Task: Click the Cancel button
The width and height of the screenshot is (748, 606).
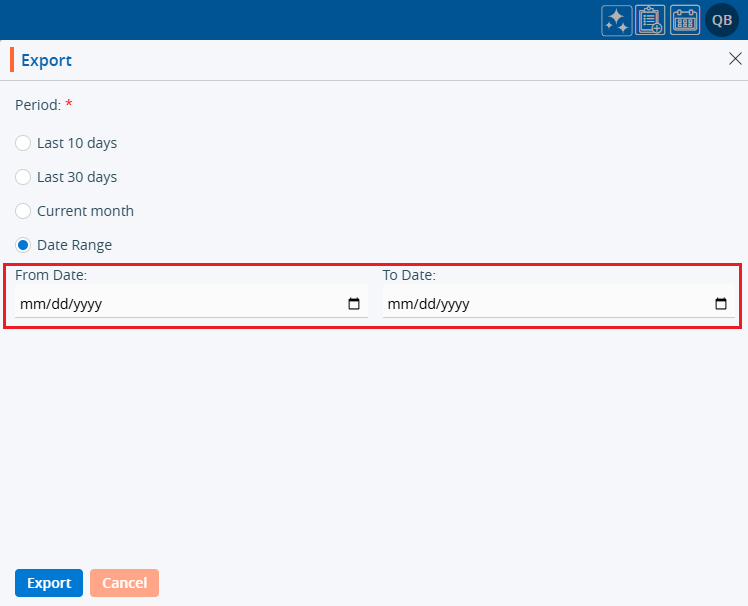Action: [124, 583]
